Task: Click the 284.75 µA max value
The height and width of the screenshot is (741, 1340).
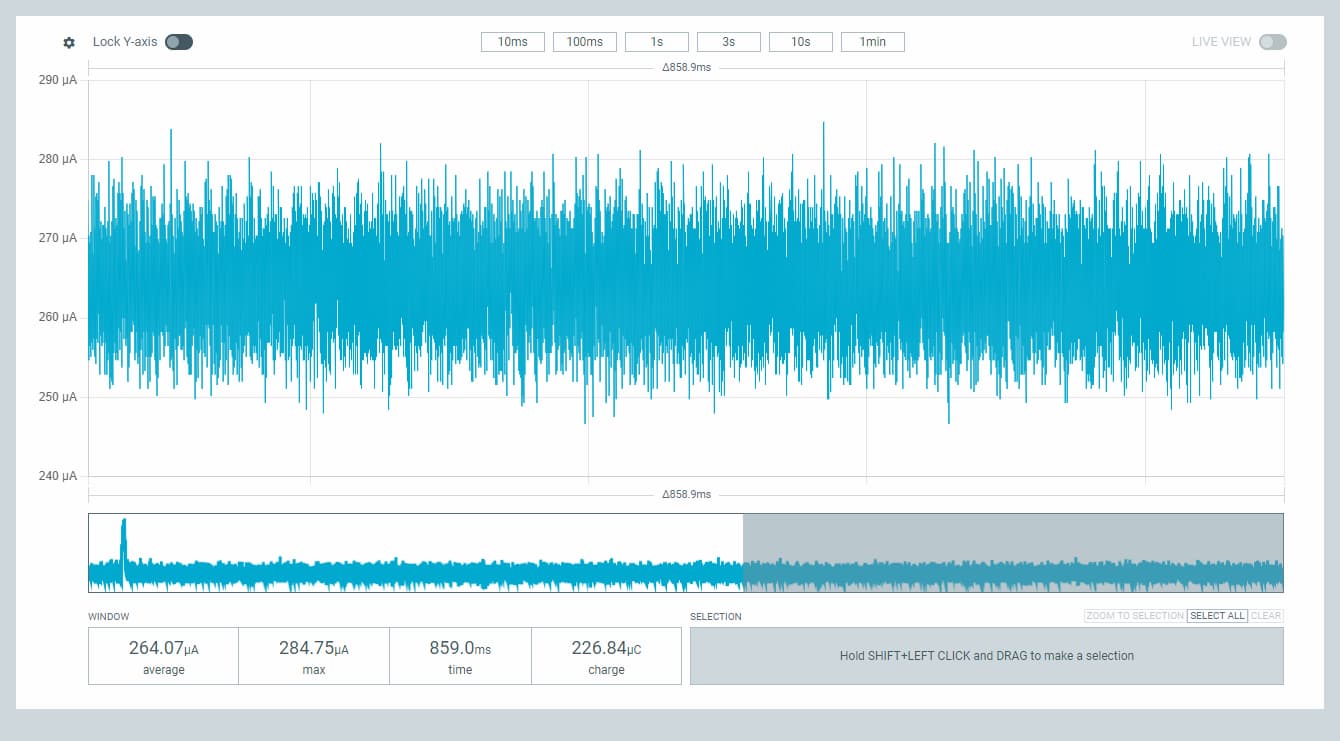Action: [314, 649]
